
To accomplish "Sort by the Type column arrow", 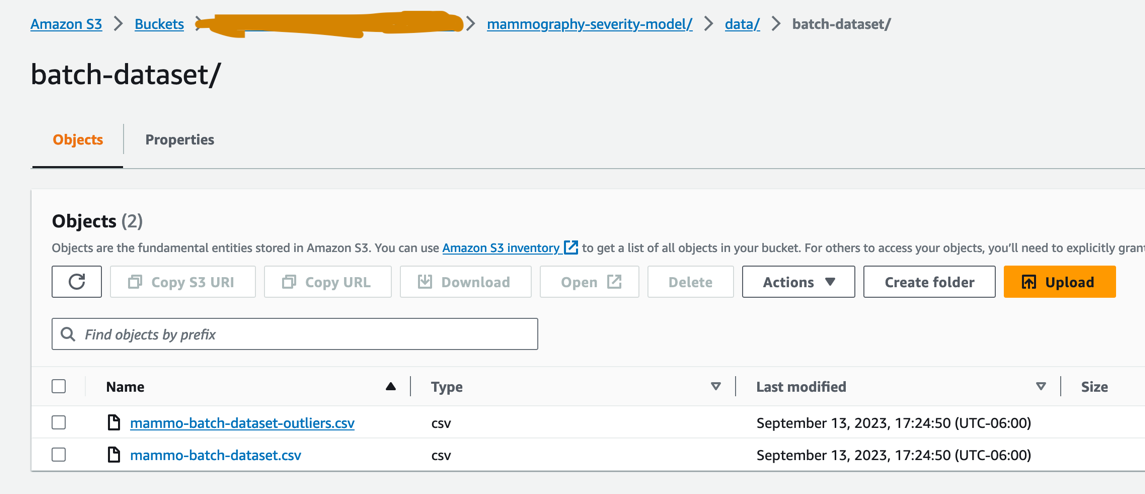I will point(715,387).
